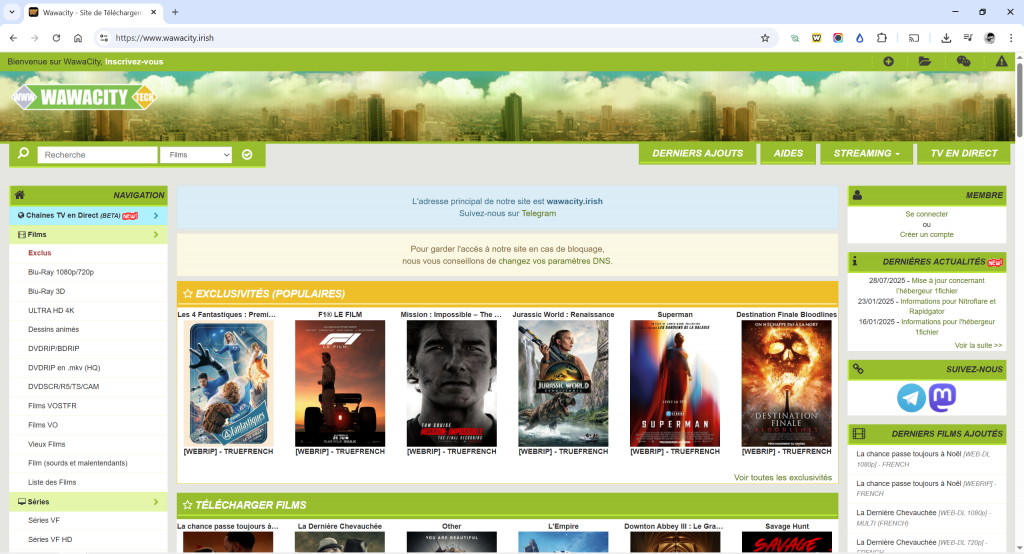Open the Mastodon icon under Suivez-nous
This screenshot has width=1024, height=554.
pos(942,398)
